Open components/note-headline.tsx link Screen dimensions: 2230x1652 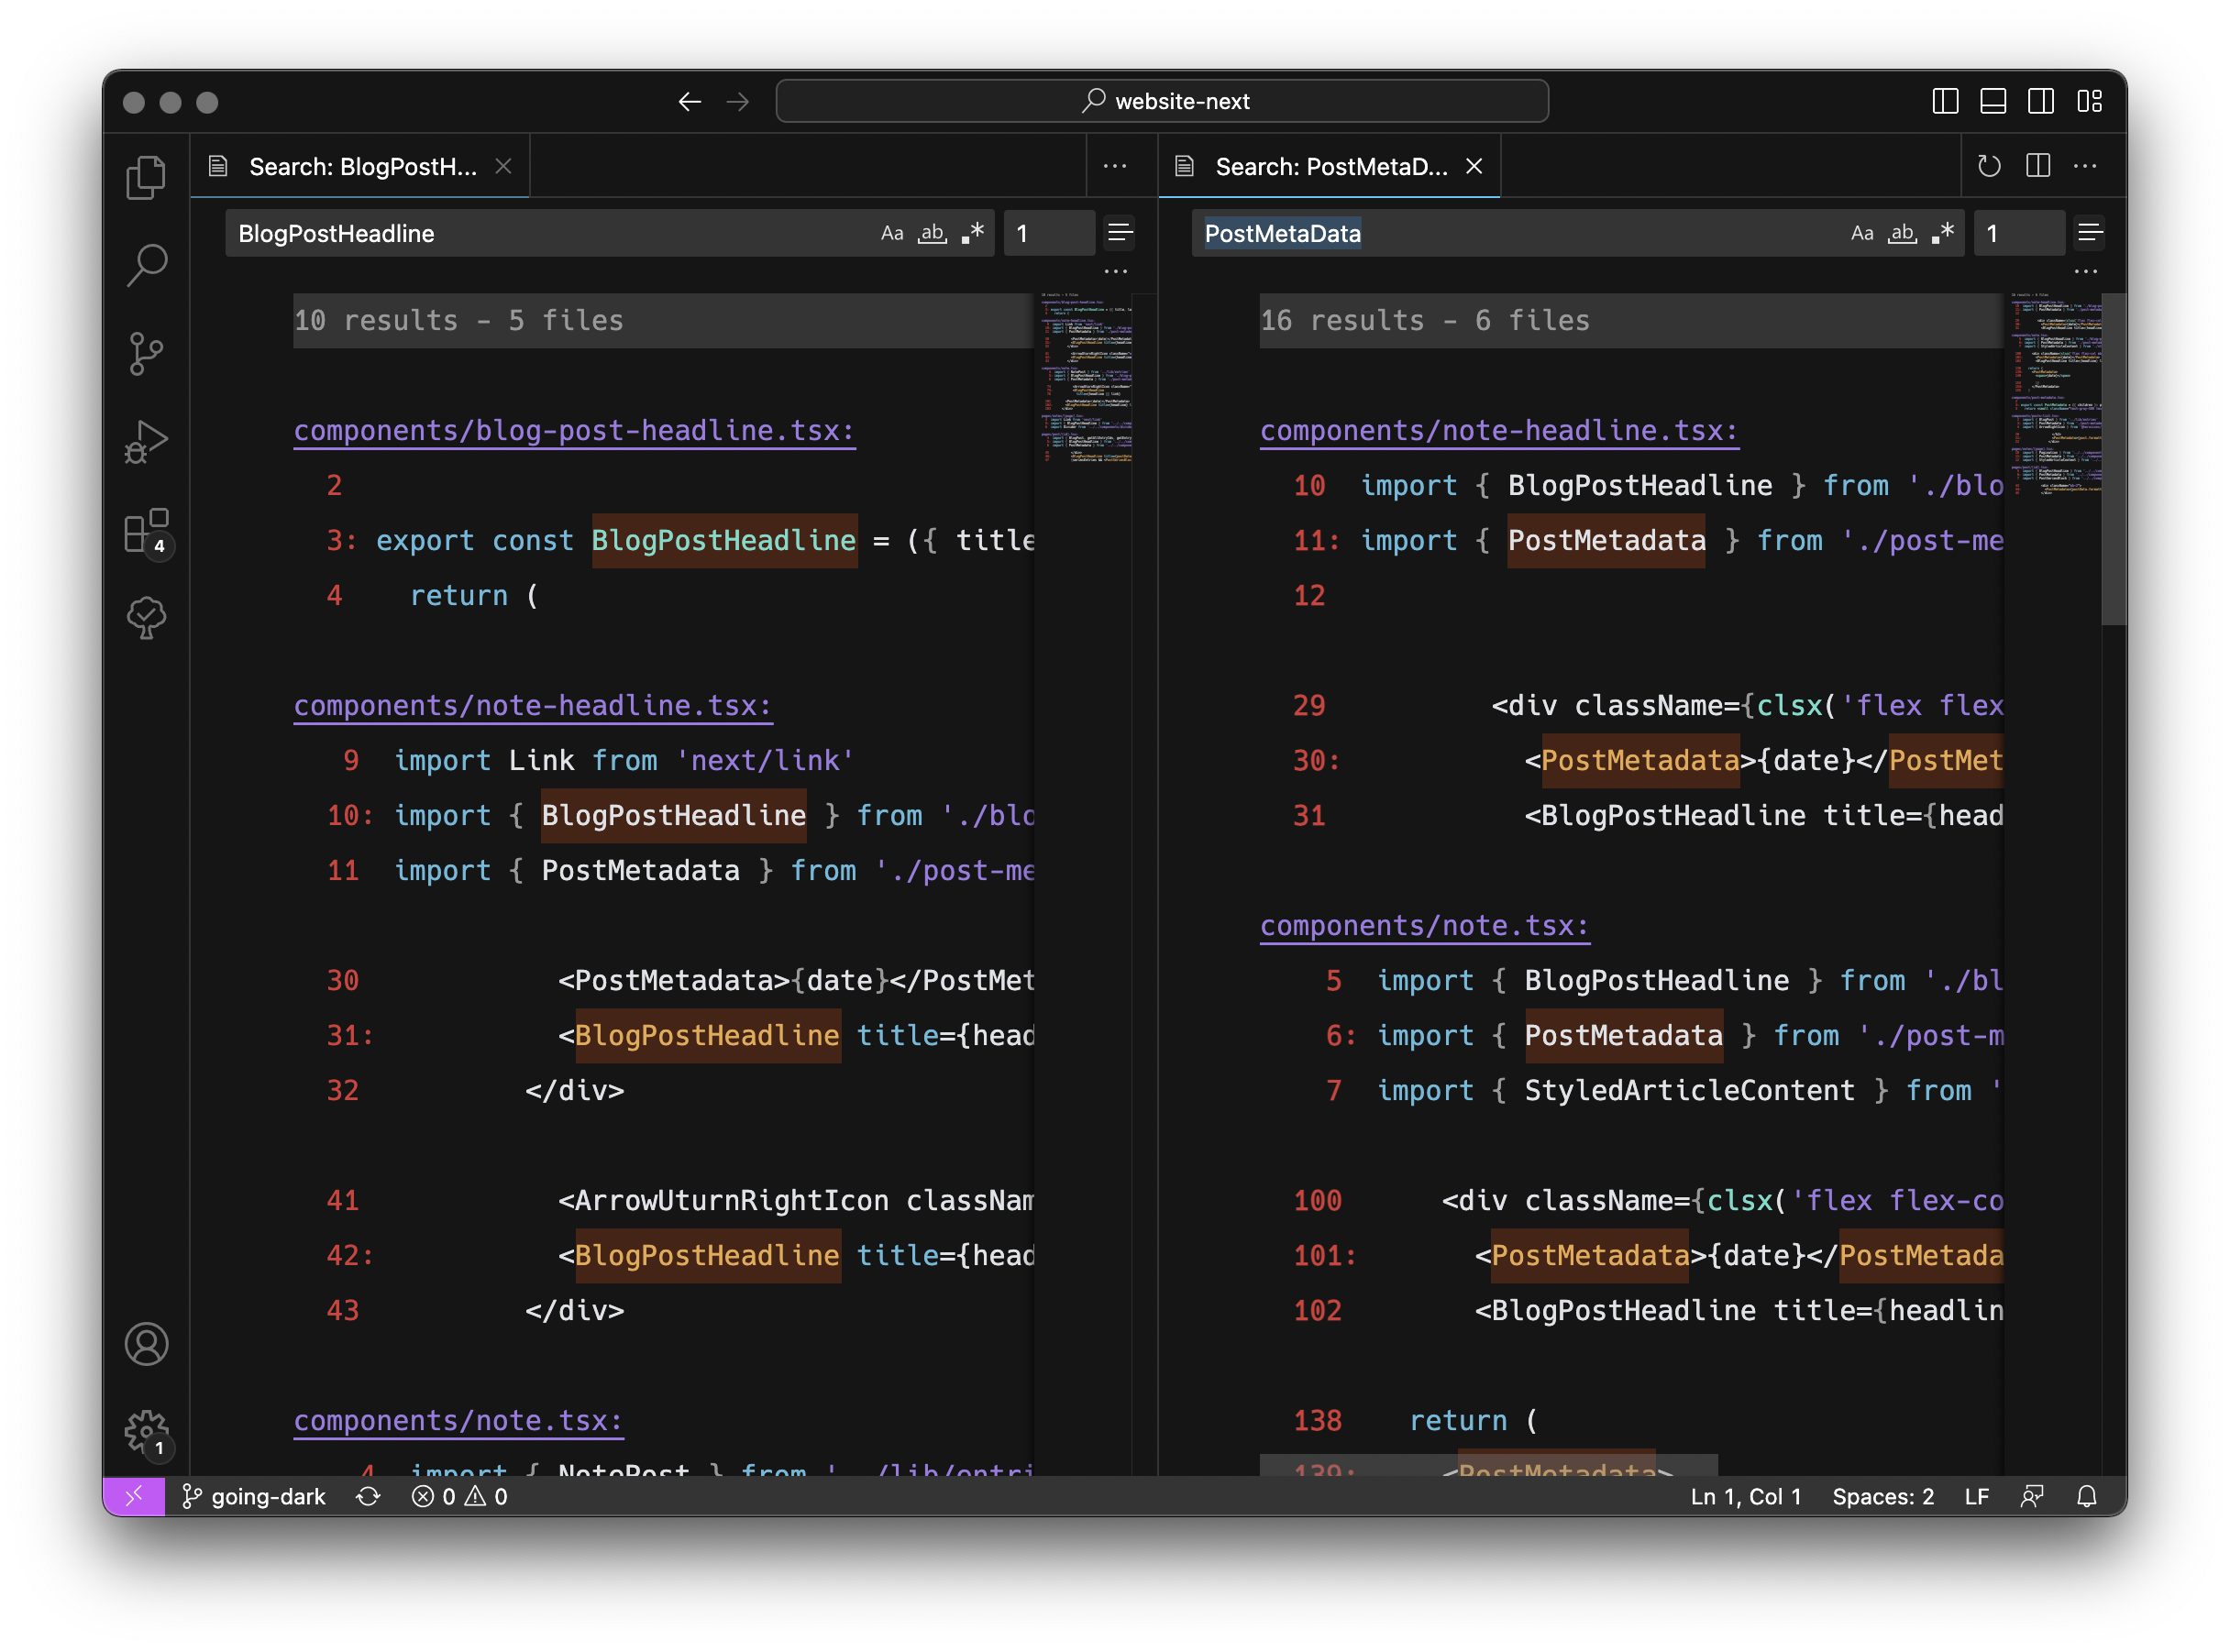[531, 704]
